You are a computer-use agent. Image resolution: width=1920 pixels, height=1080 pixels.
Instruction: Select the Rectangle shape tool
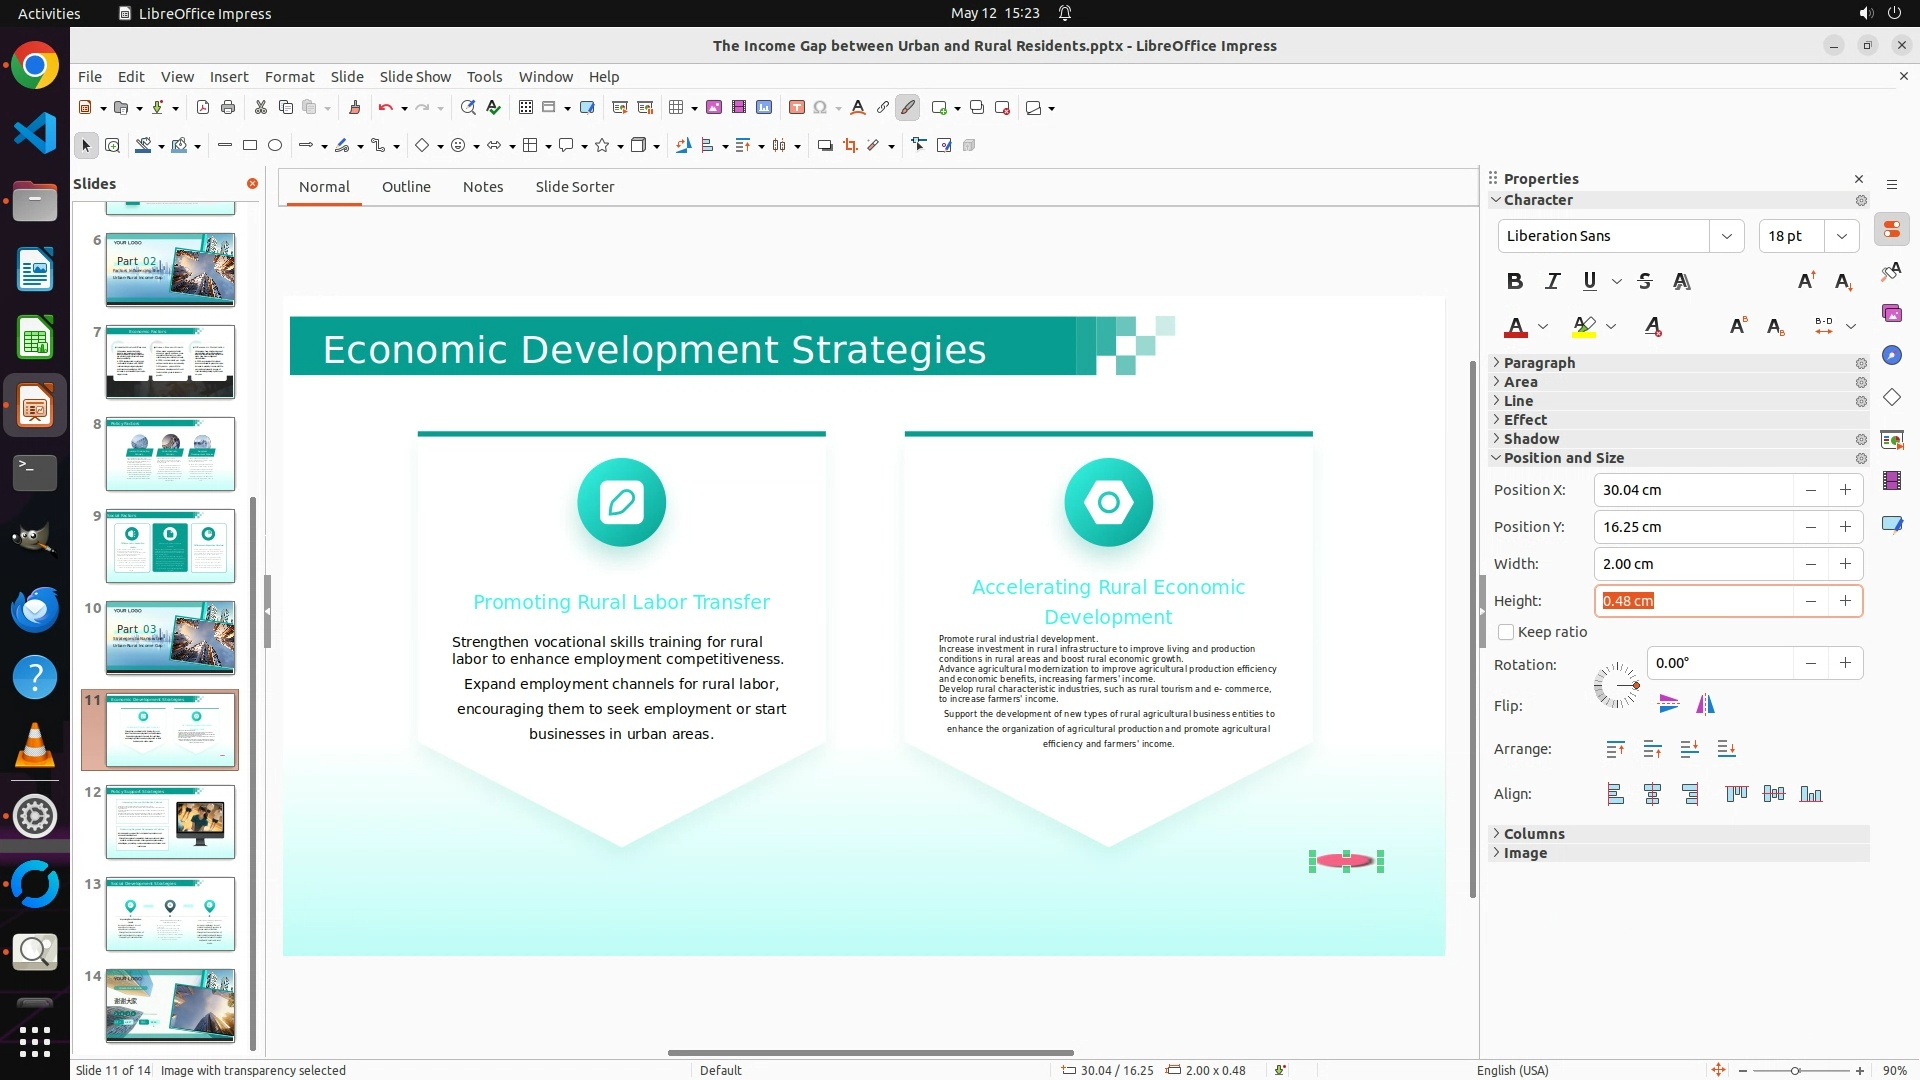250,146
